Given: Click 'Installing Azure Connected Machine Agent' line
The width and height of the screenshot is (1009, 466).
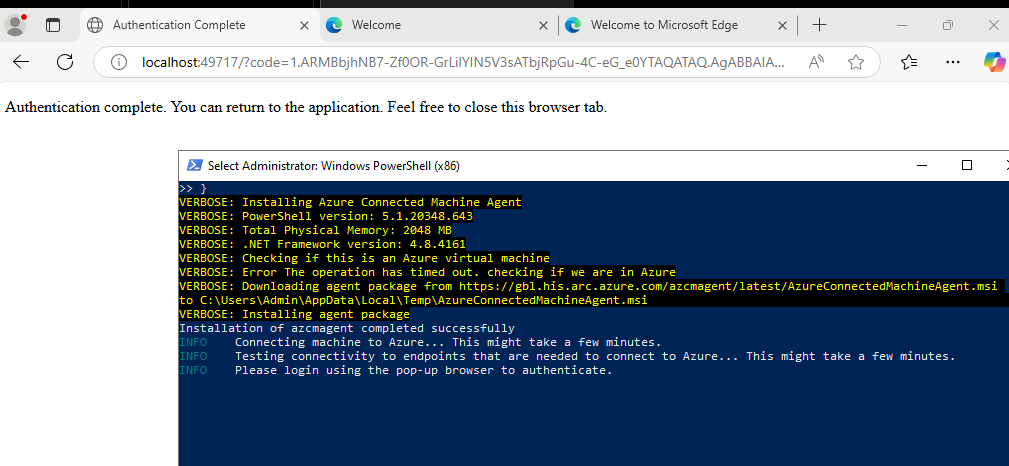Looking at the screenshot, I should 350,202.
